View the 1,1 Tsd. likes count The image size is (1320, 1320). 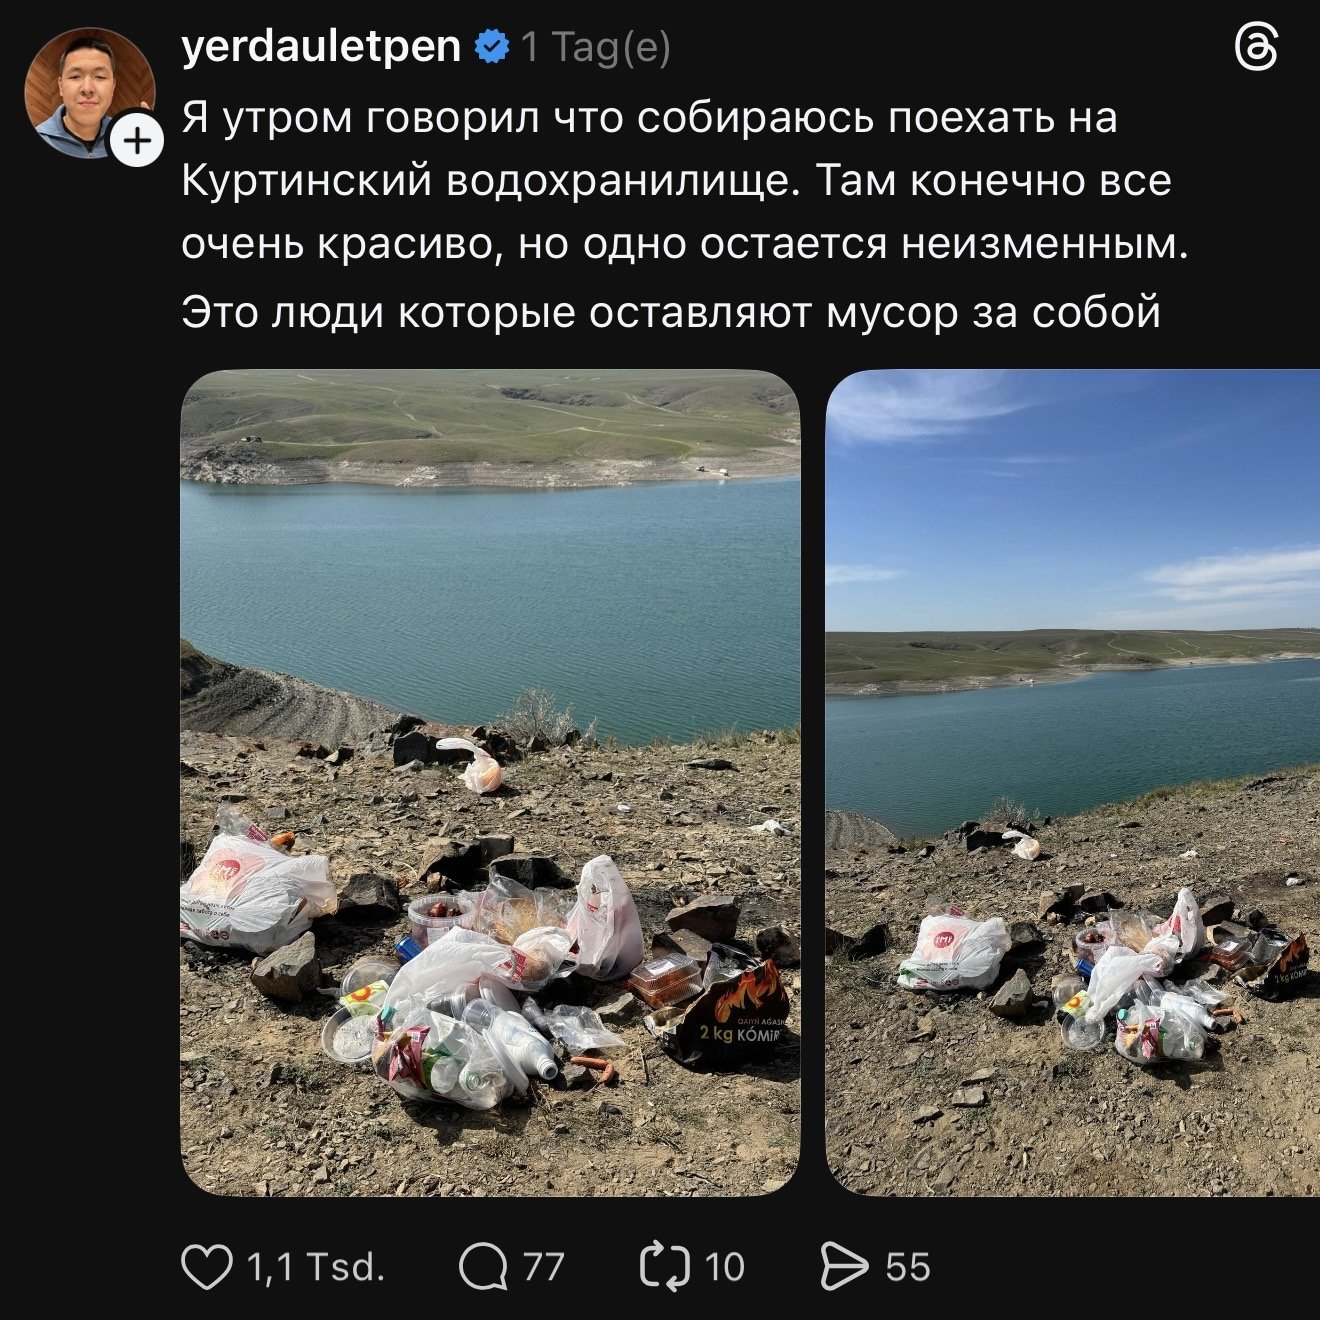tap(316, 1267)
